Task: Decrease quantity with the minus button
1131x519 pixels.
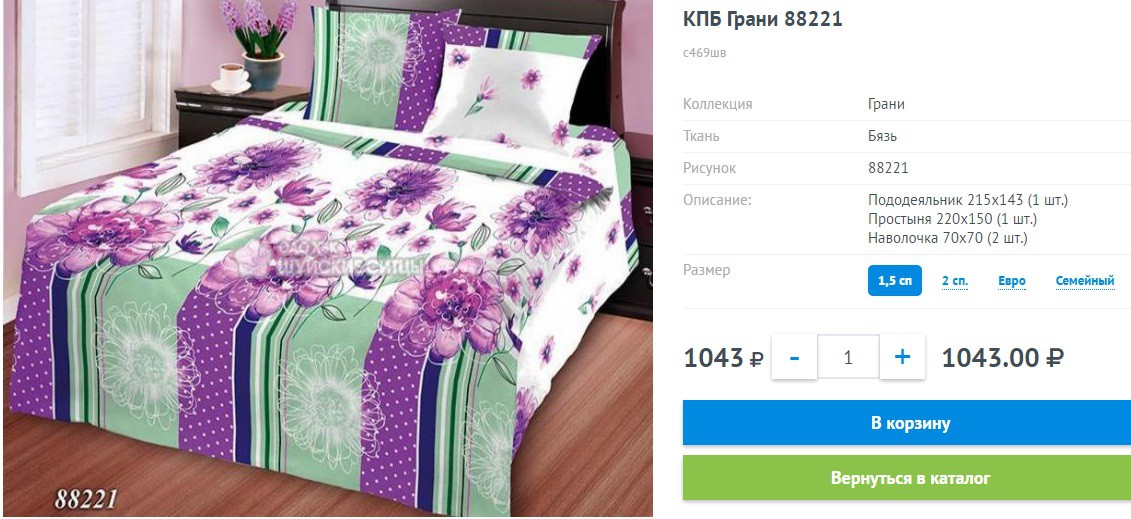Action: (794, 357)
